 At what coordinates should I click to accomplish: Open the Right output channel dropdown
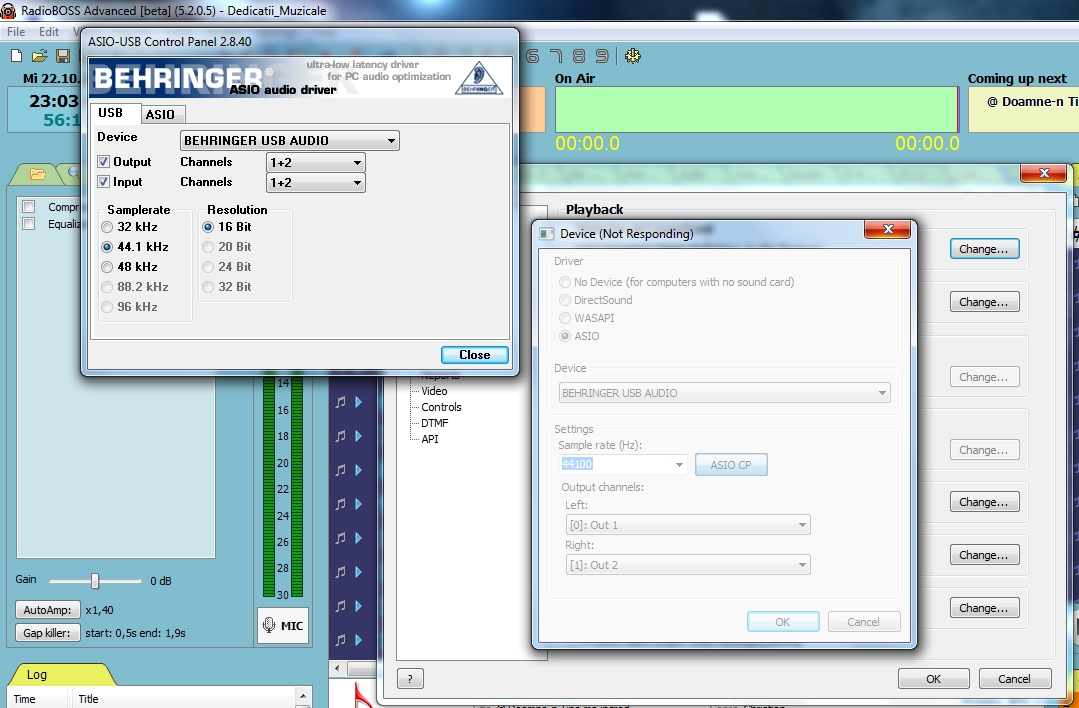[x=688, y=565]
